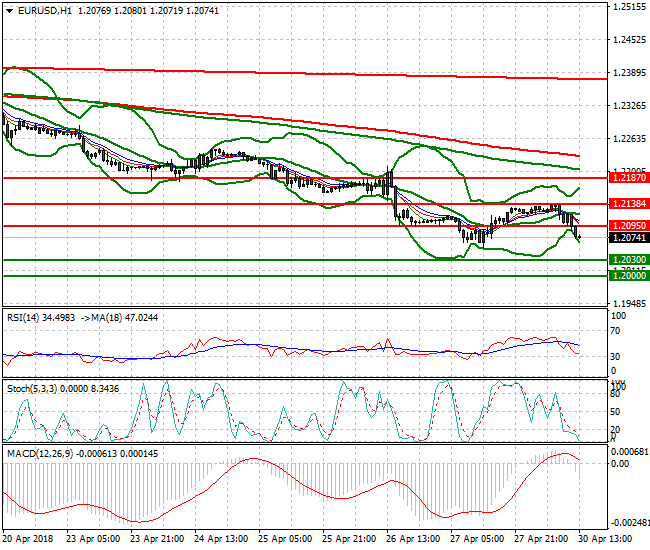650x550 pixels.
Task: Click the MACD scale value -0.002481
Action: [630, 523]
